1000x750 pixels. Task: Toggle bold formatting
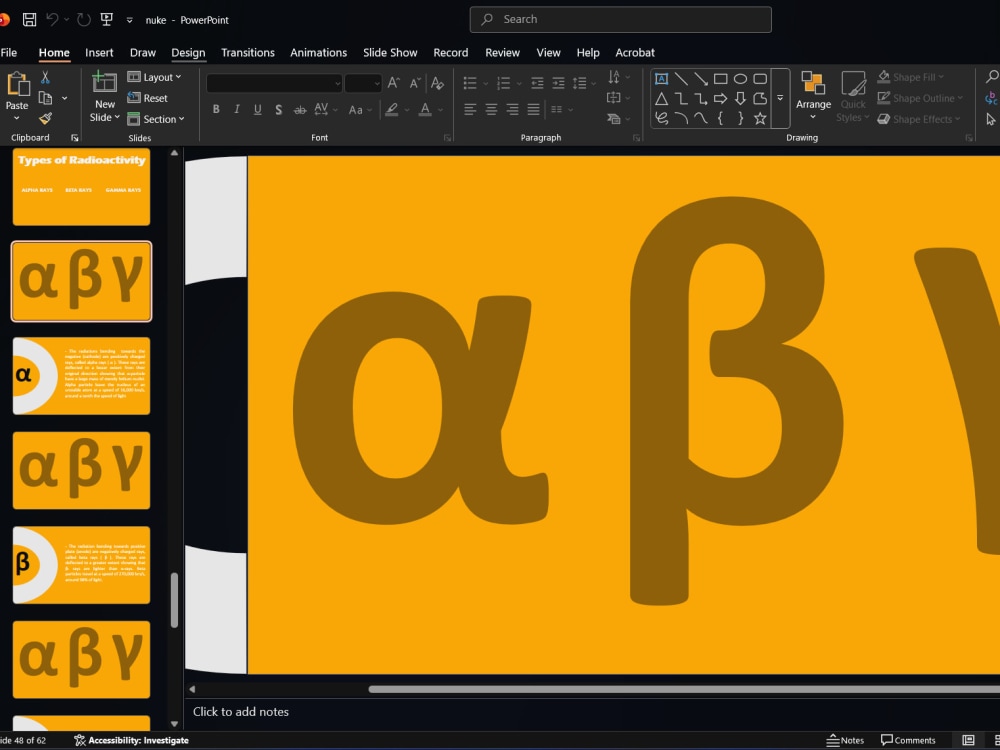[x=216, y=110]
